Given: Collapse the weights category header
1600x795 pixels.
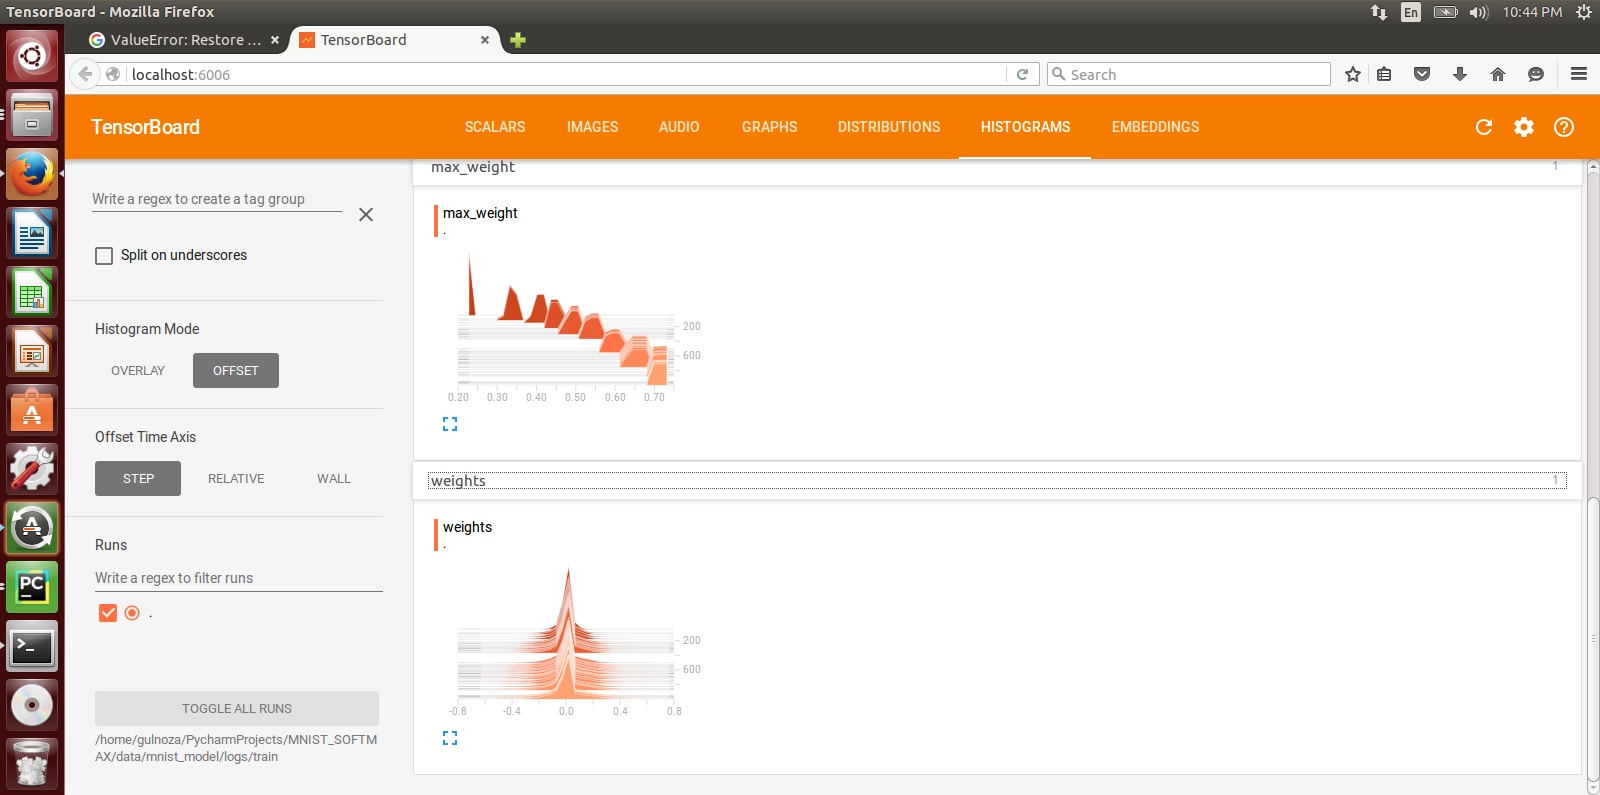Looking at the screenshot, I should pos(997,481).
